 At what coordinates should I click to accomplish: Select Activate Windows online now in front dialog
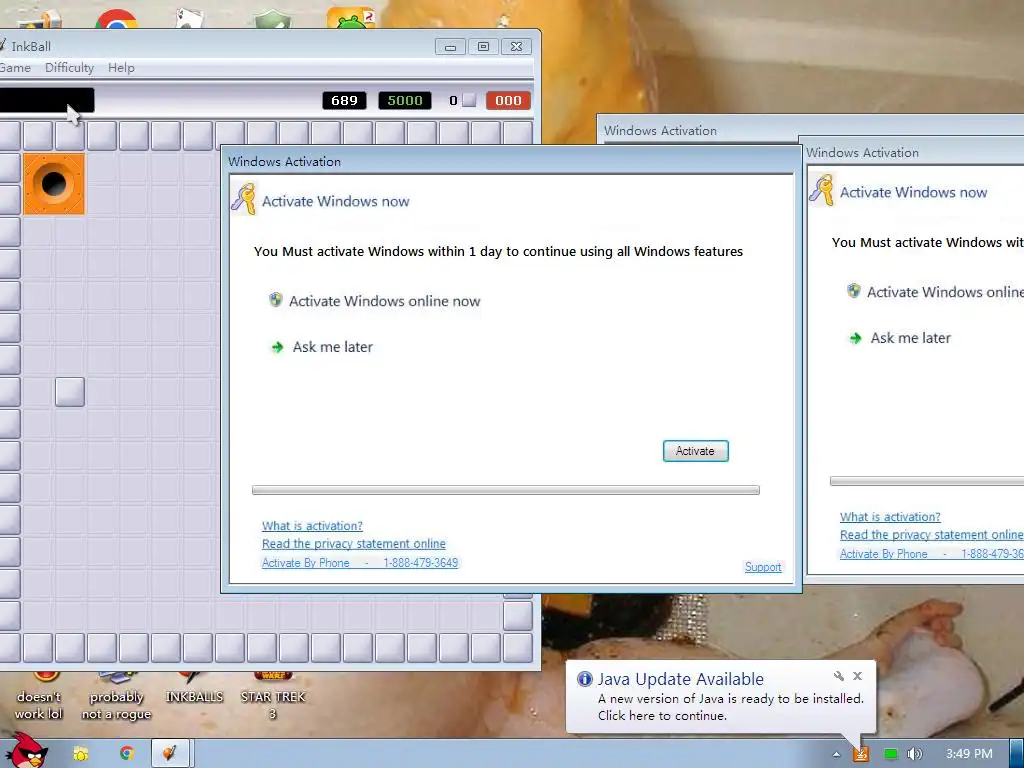384,301
